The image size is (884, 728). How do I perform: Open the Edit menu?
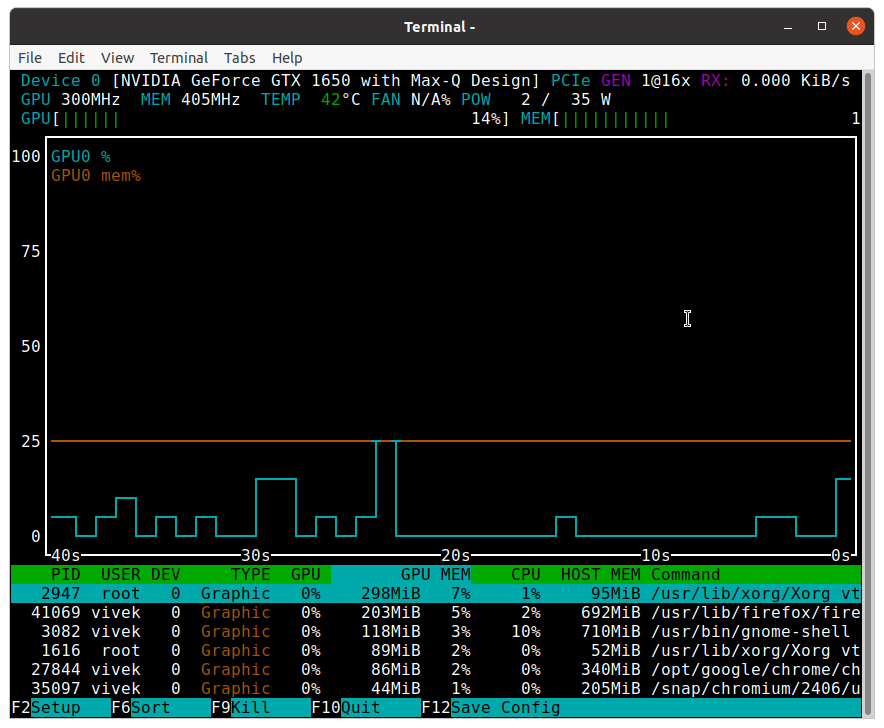pyautogui.click(x=70, y=57)
